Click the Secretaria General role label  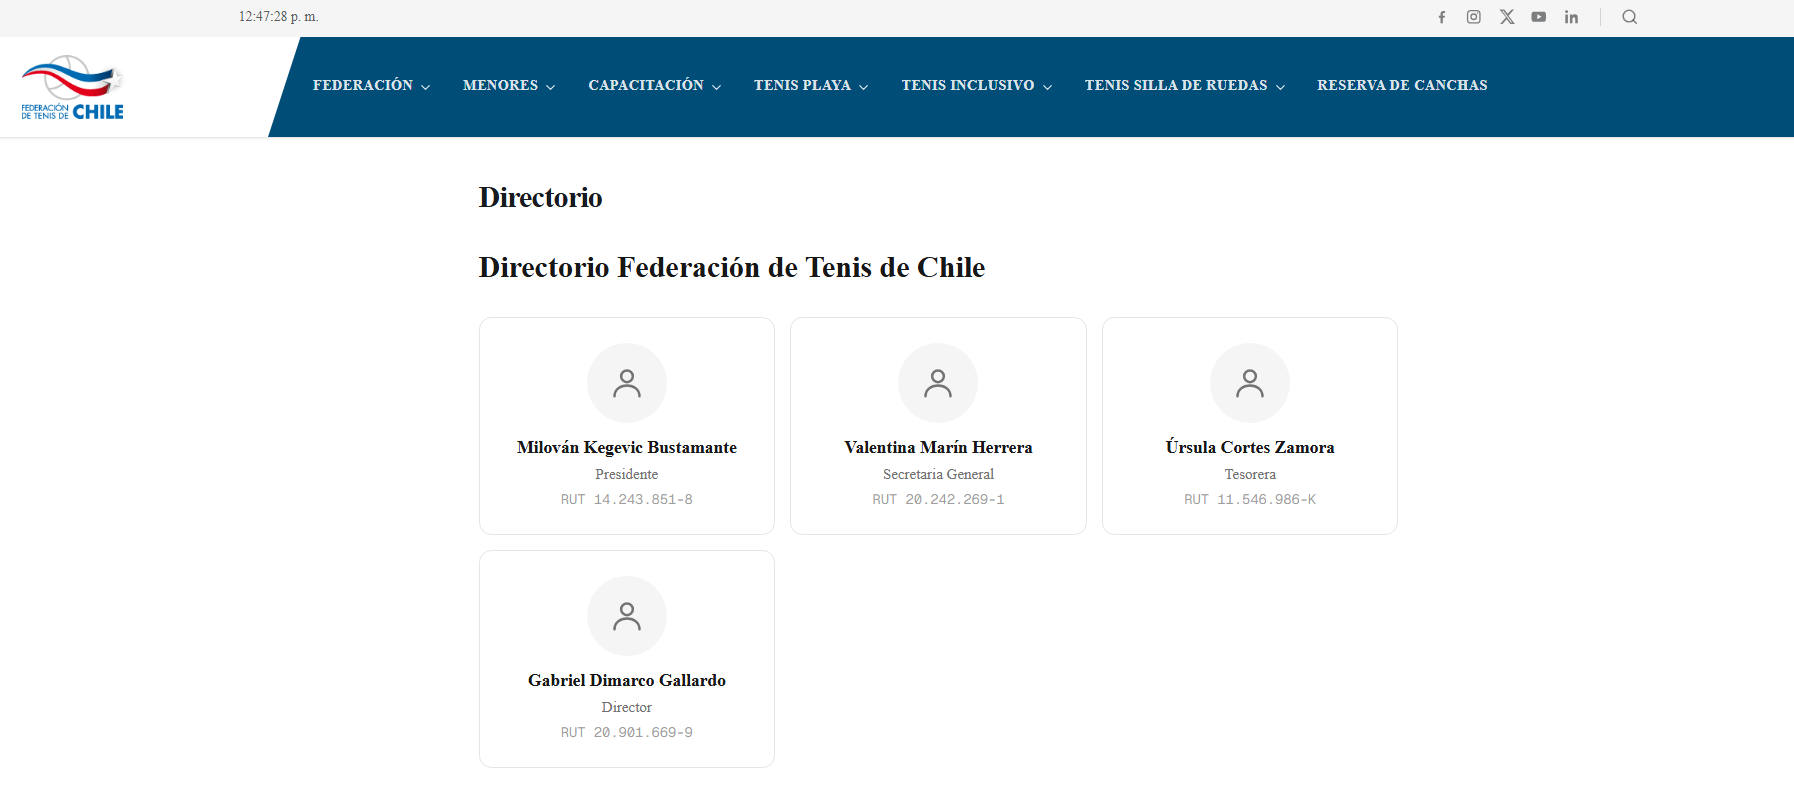pyautogui.click(x=938, y=474)
